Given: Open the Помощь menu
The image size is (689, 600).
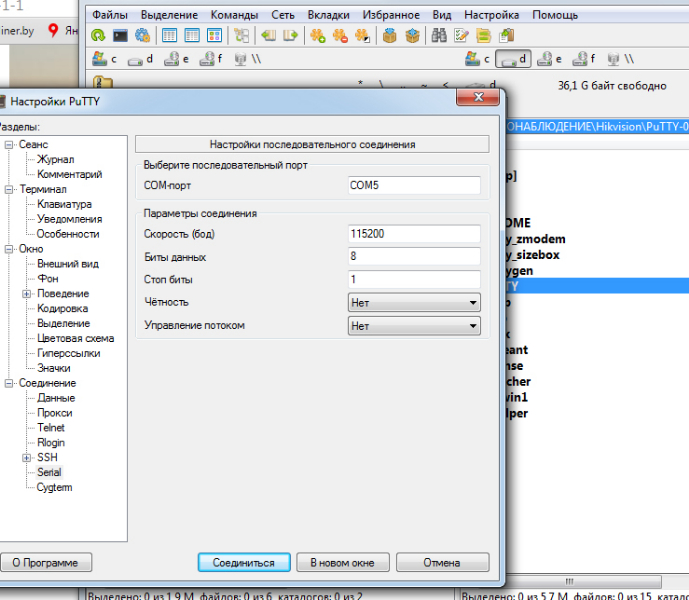Looking at the screenshot, I should tap(555, 15).
